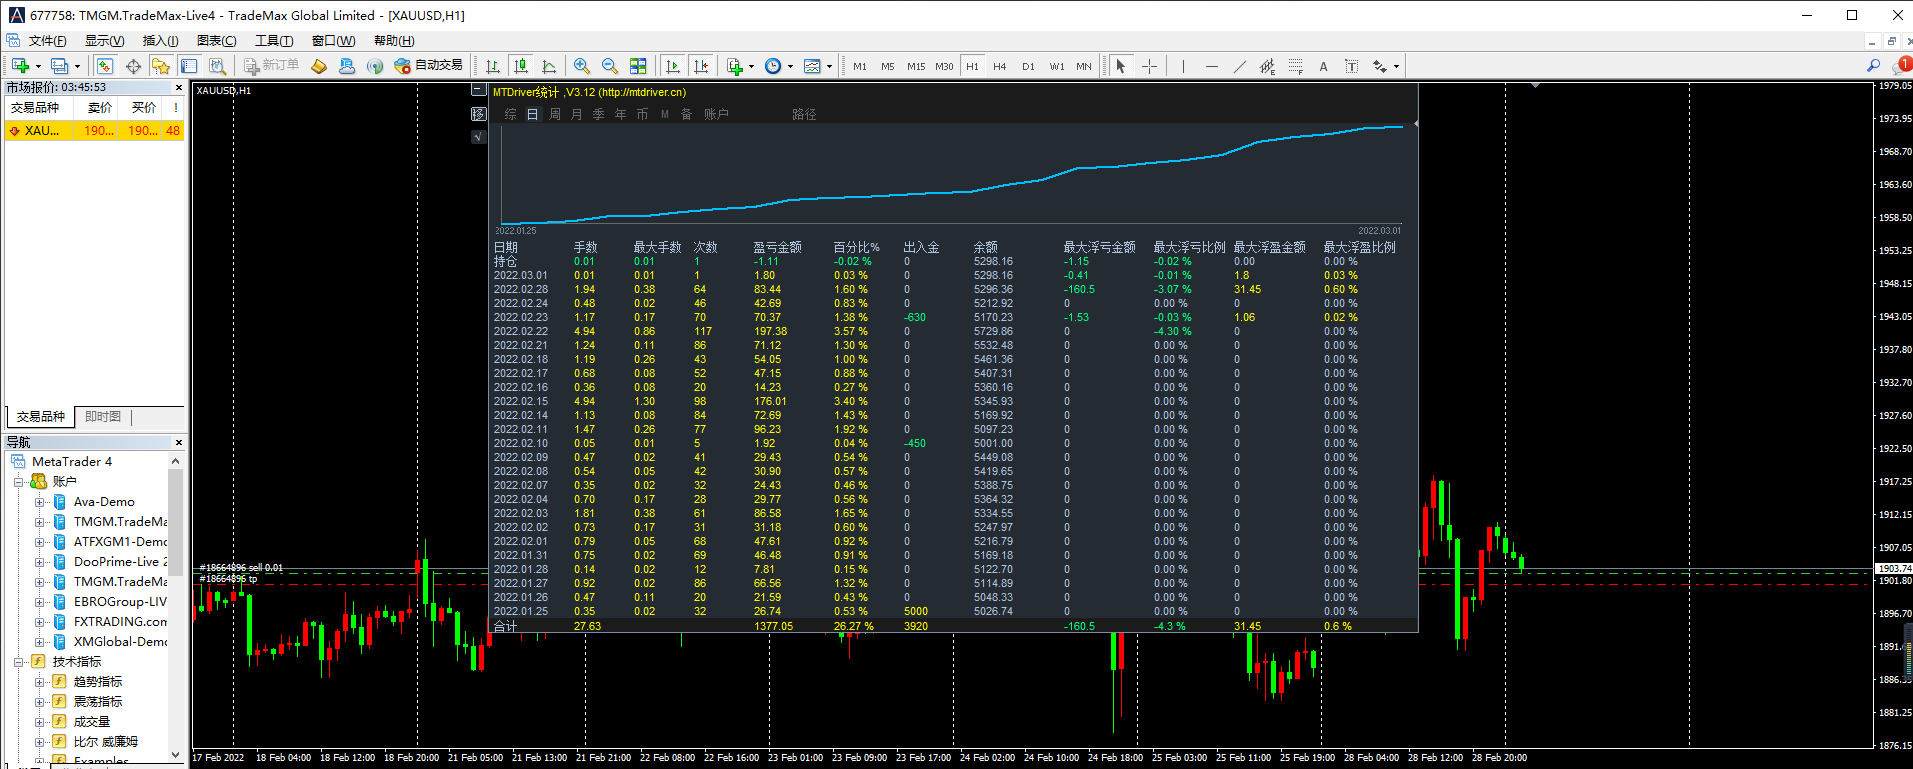The height and width of the screenshot is (769, 1913).
Task: Select candlestick chart display icon
Action: 521,66
